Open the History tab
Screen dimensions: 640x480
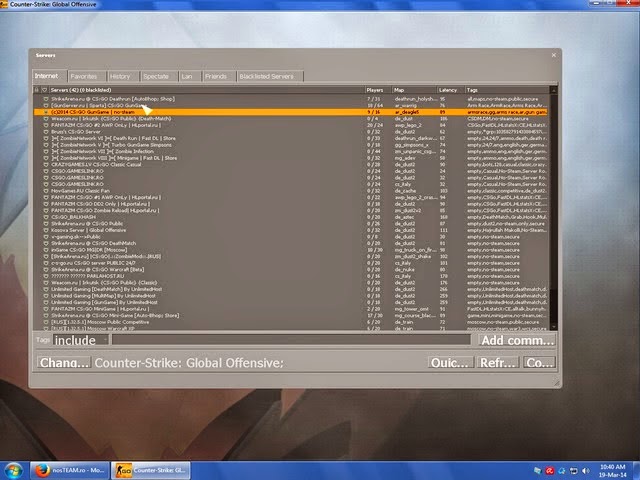(122, 76)
